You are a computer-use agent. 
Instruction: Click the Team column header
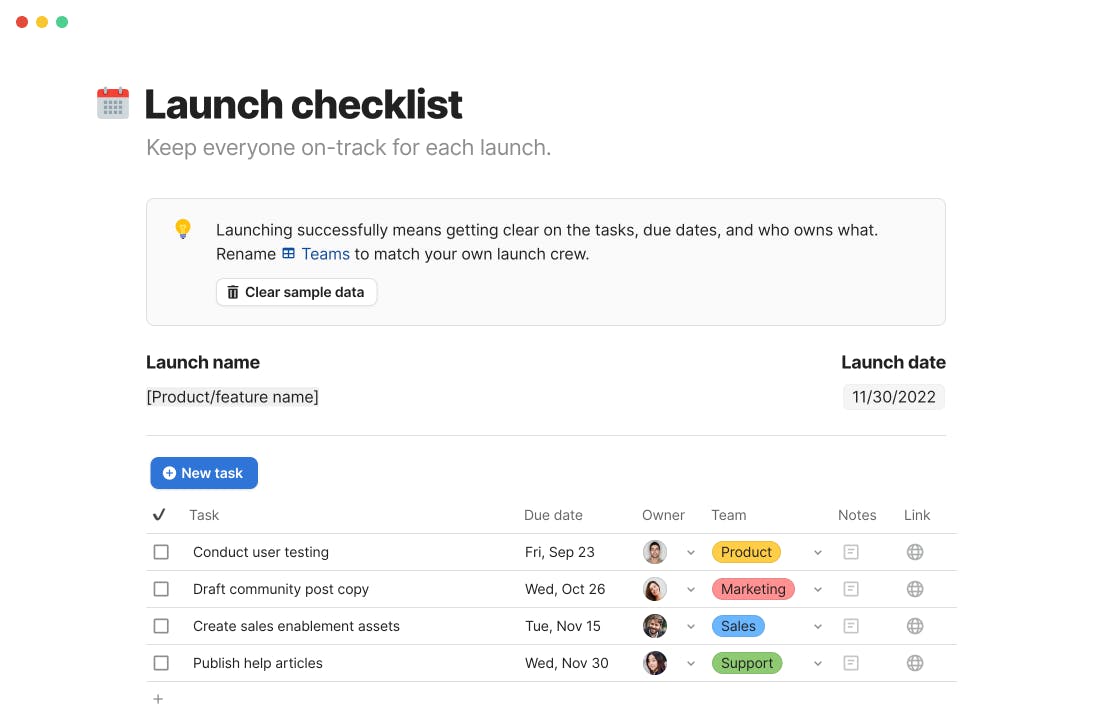728,515
